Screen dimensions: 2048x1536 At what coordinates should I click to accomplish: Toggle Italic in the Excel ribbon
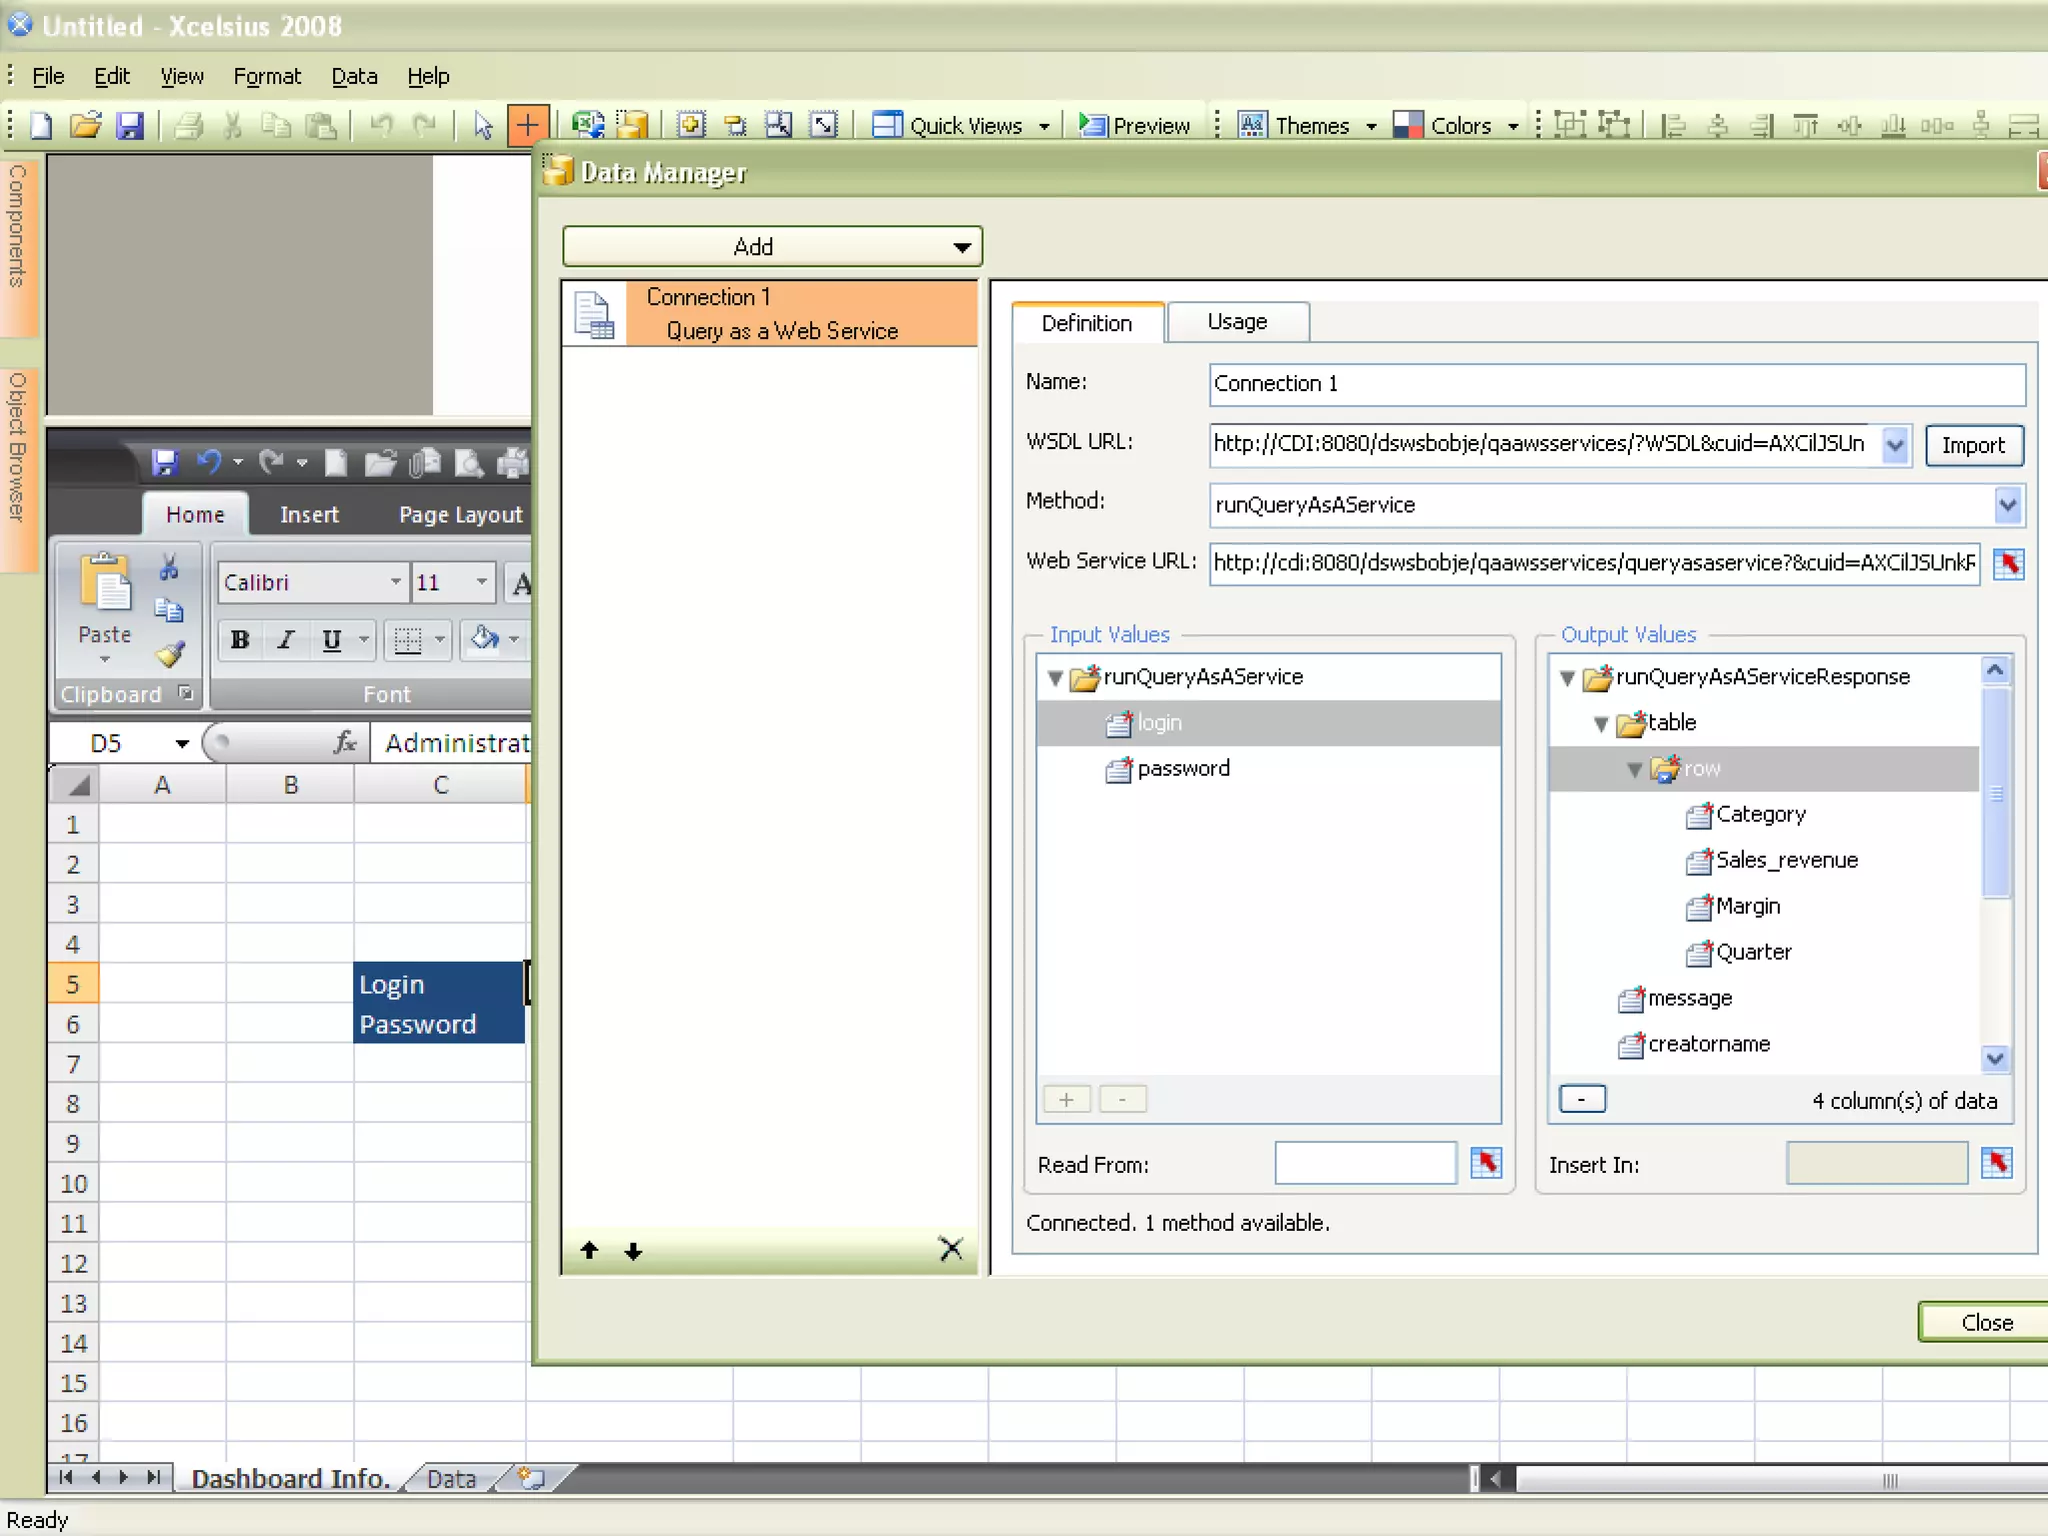click(286, 640)
